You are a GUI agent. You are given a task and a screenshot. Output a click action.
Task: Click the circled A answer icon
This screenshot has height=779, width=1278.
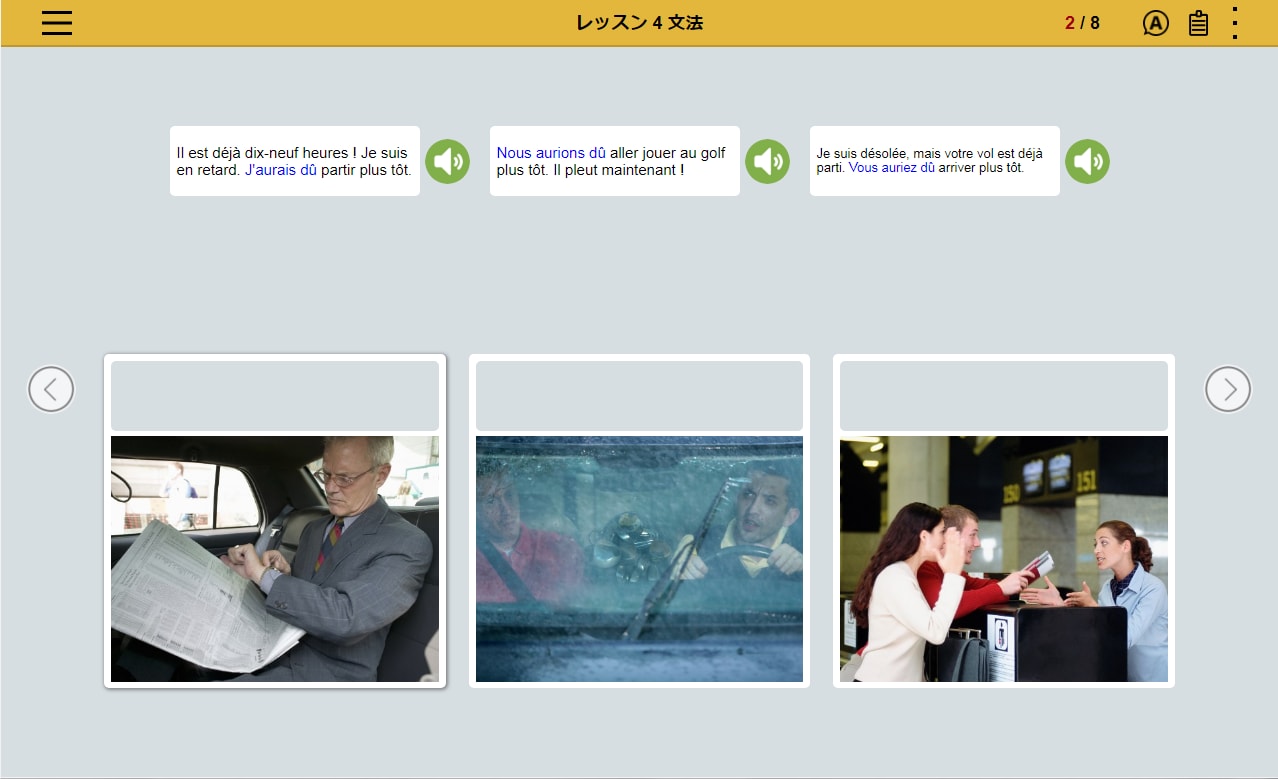coord(1155,23)
